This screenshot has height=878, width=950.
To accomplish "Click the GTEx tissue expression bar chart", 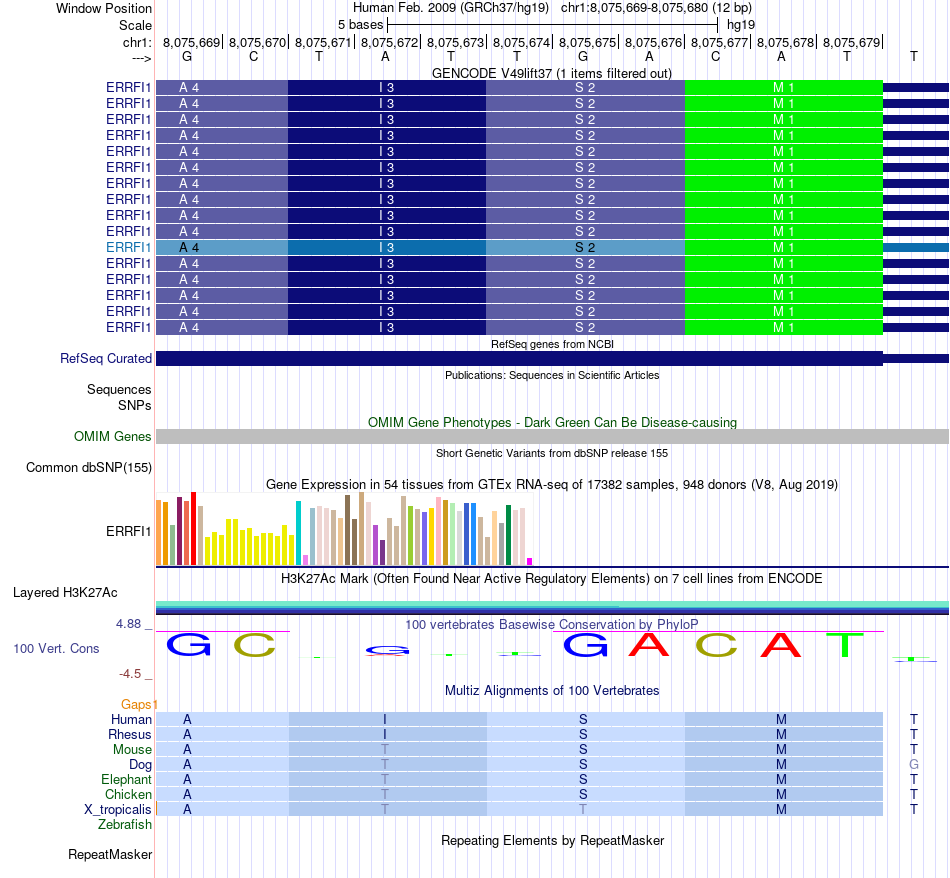I will coord(344,529).
